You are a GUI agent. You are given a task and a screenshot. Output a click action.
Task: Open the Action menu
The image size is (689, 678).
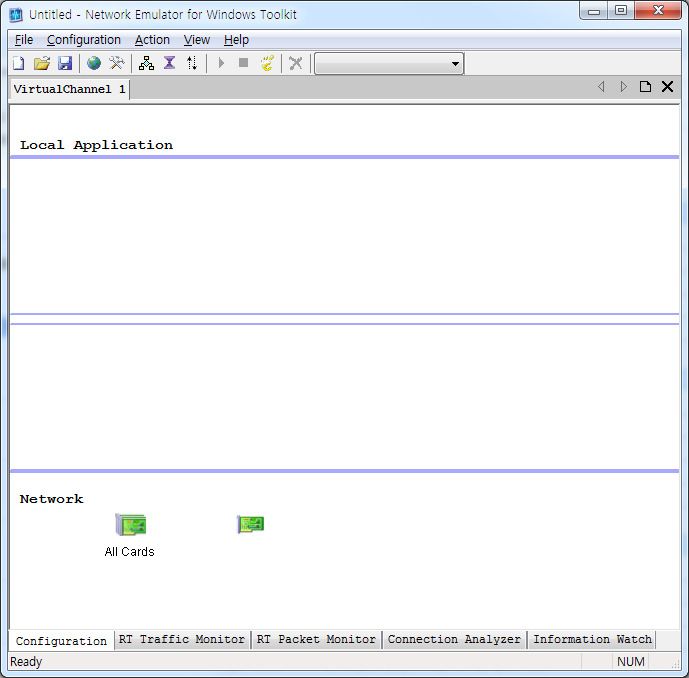point(152,40)
